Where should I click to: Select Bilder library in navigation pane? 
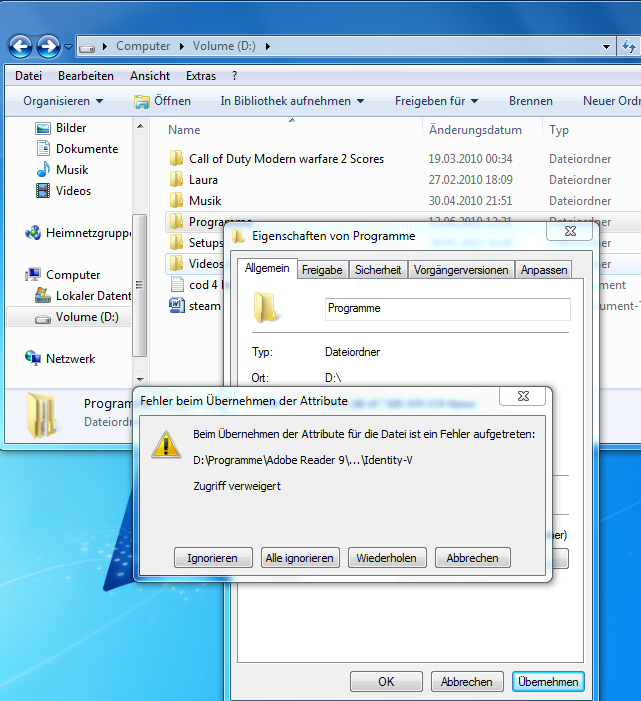point(60,128)
